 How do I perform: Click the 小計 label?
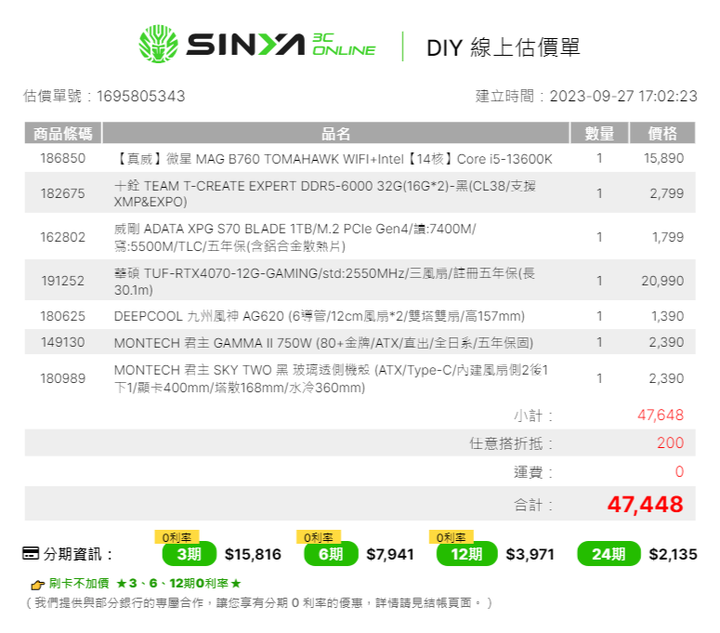[533, 416]
